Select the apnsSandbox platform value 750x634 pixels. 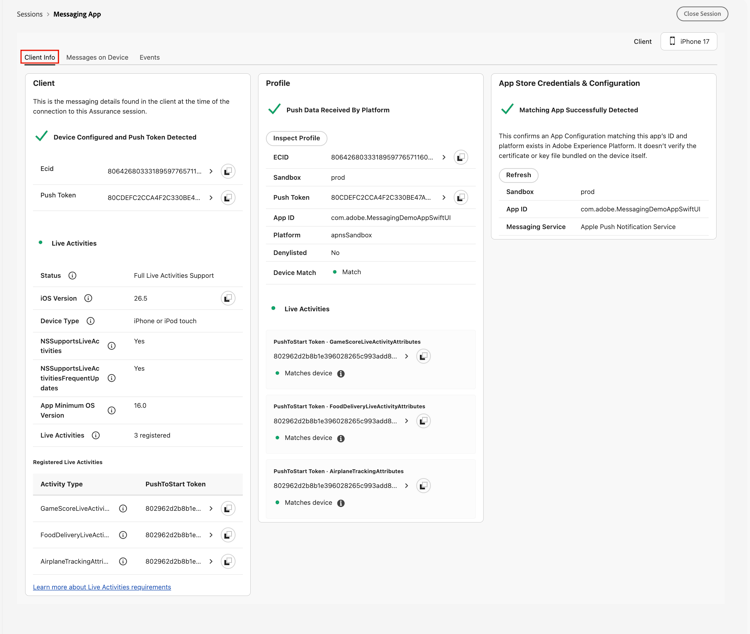351,235
